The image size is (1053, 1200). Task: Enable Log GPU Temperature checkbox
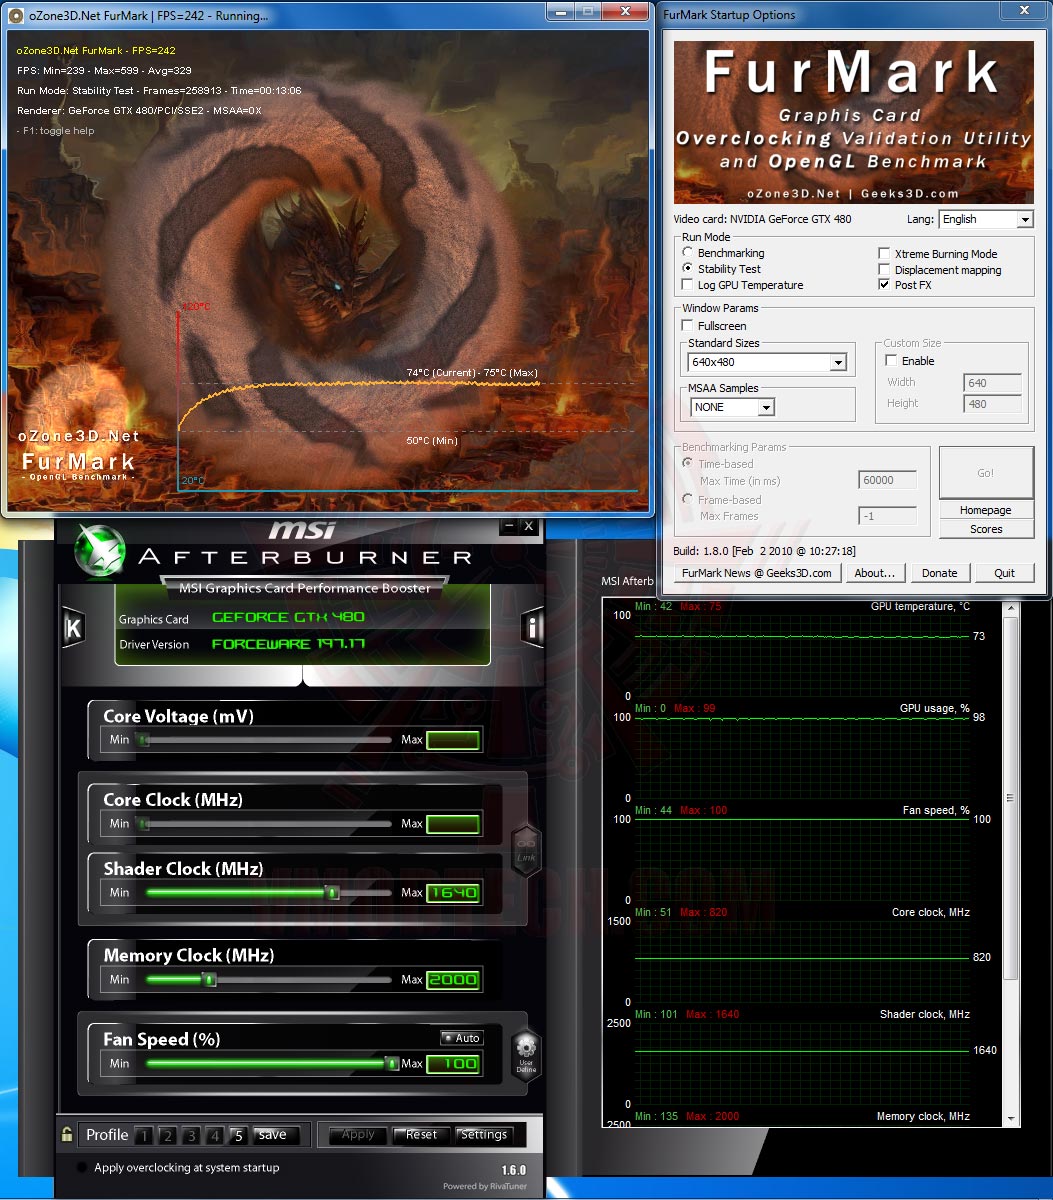coord(688,285)
